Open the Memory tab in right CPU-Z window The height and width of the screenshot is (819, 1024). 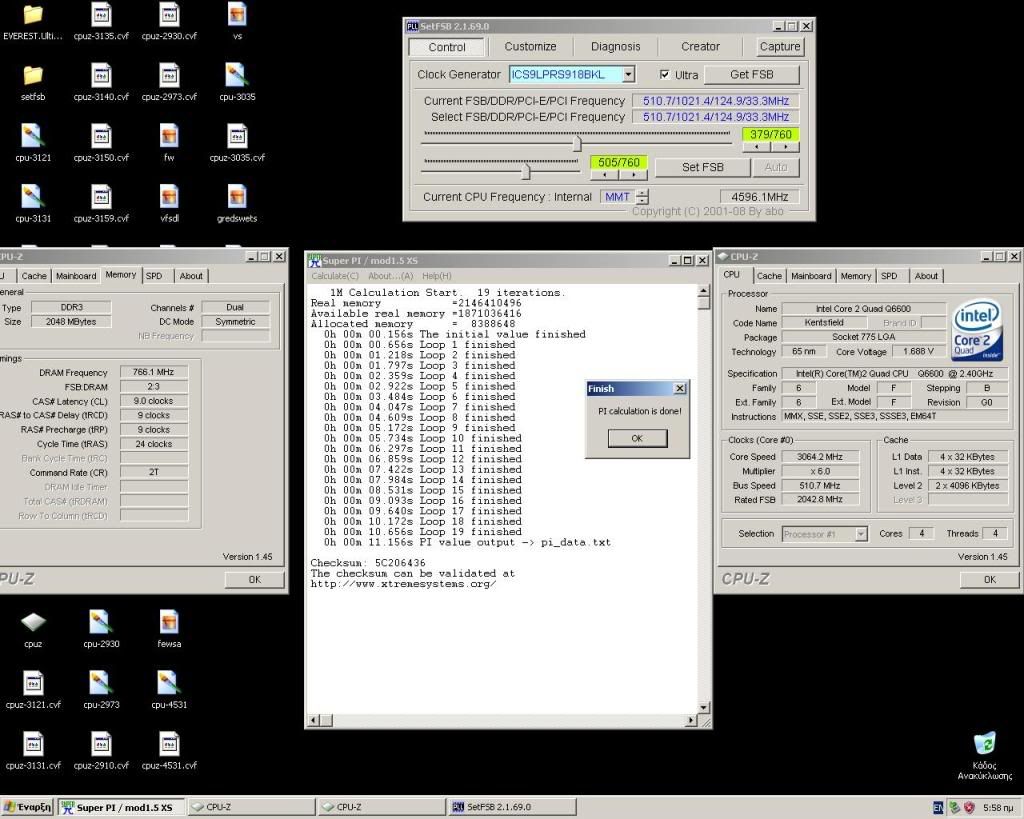coord(856,276)
